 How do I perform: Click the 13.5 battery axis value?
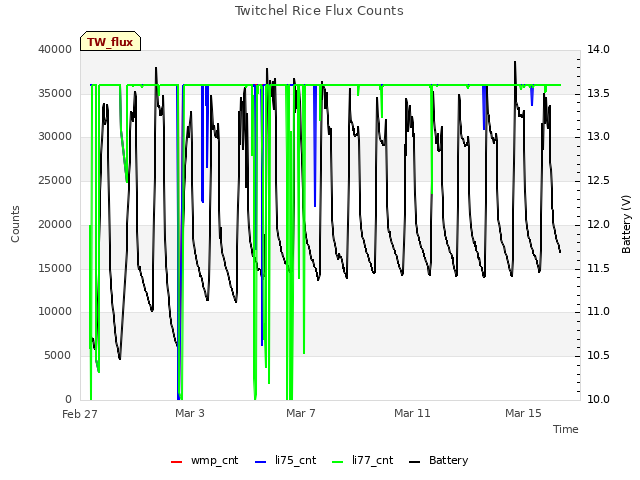(598, 93)
